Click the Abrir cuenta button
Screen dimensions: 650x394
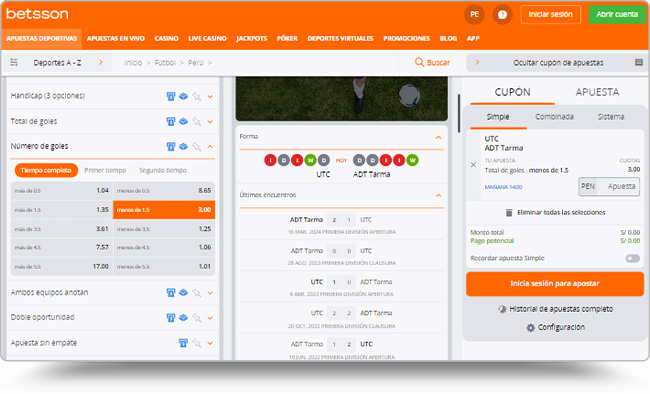click(x=617, y=15)
